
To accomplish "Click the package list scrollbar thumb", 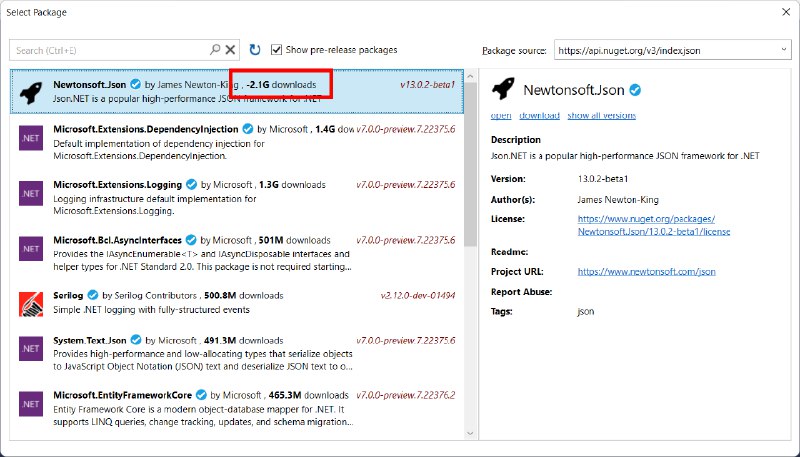I will (470, 164).
